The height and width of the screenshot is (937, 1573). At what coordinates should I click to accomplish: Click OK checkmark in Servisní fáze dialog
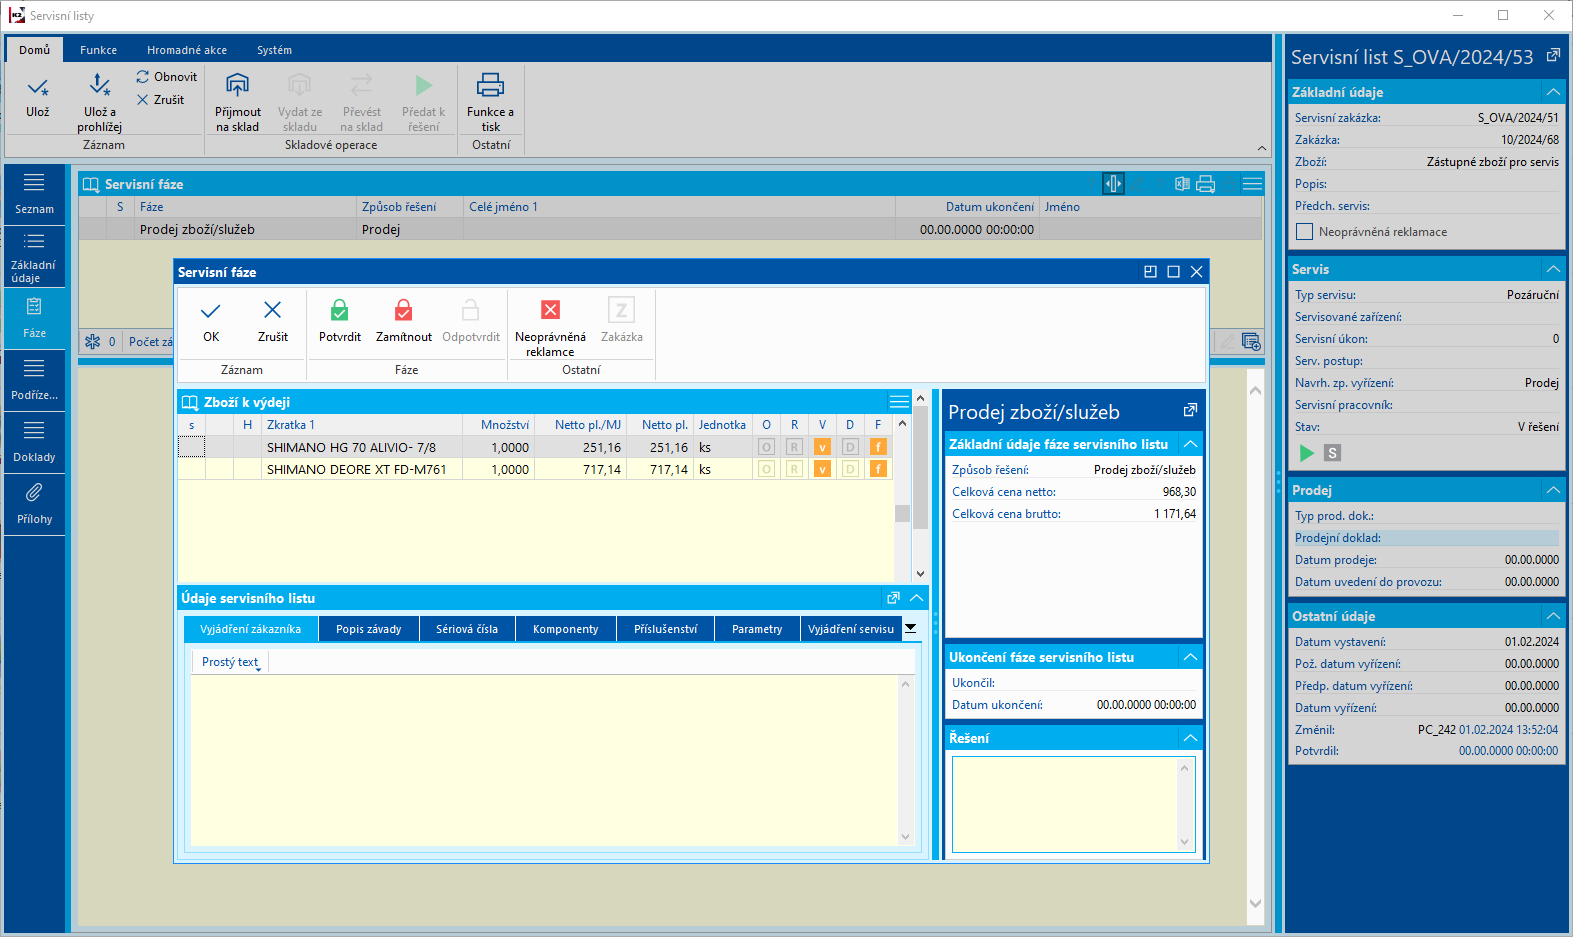point(211,310)
